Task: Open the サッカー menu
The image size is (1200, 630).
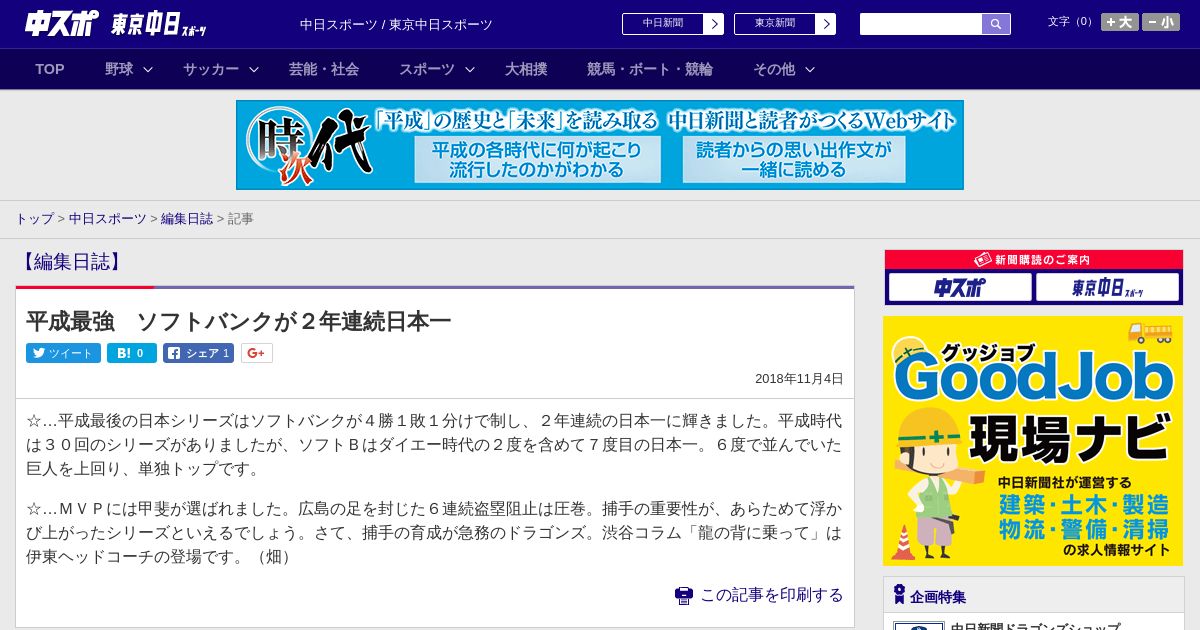Action: [211, 69]
